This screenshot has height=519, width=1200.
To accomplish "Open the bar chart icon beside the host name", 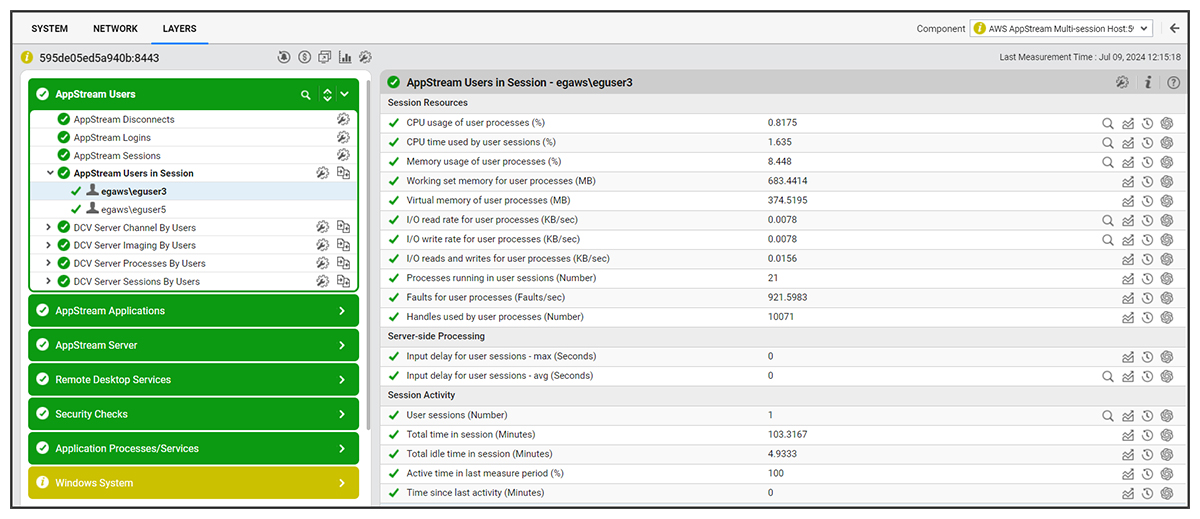I will (345, 58).
